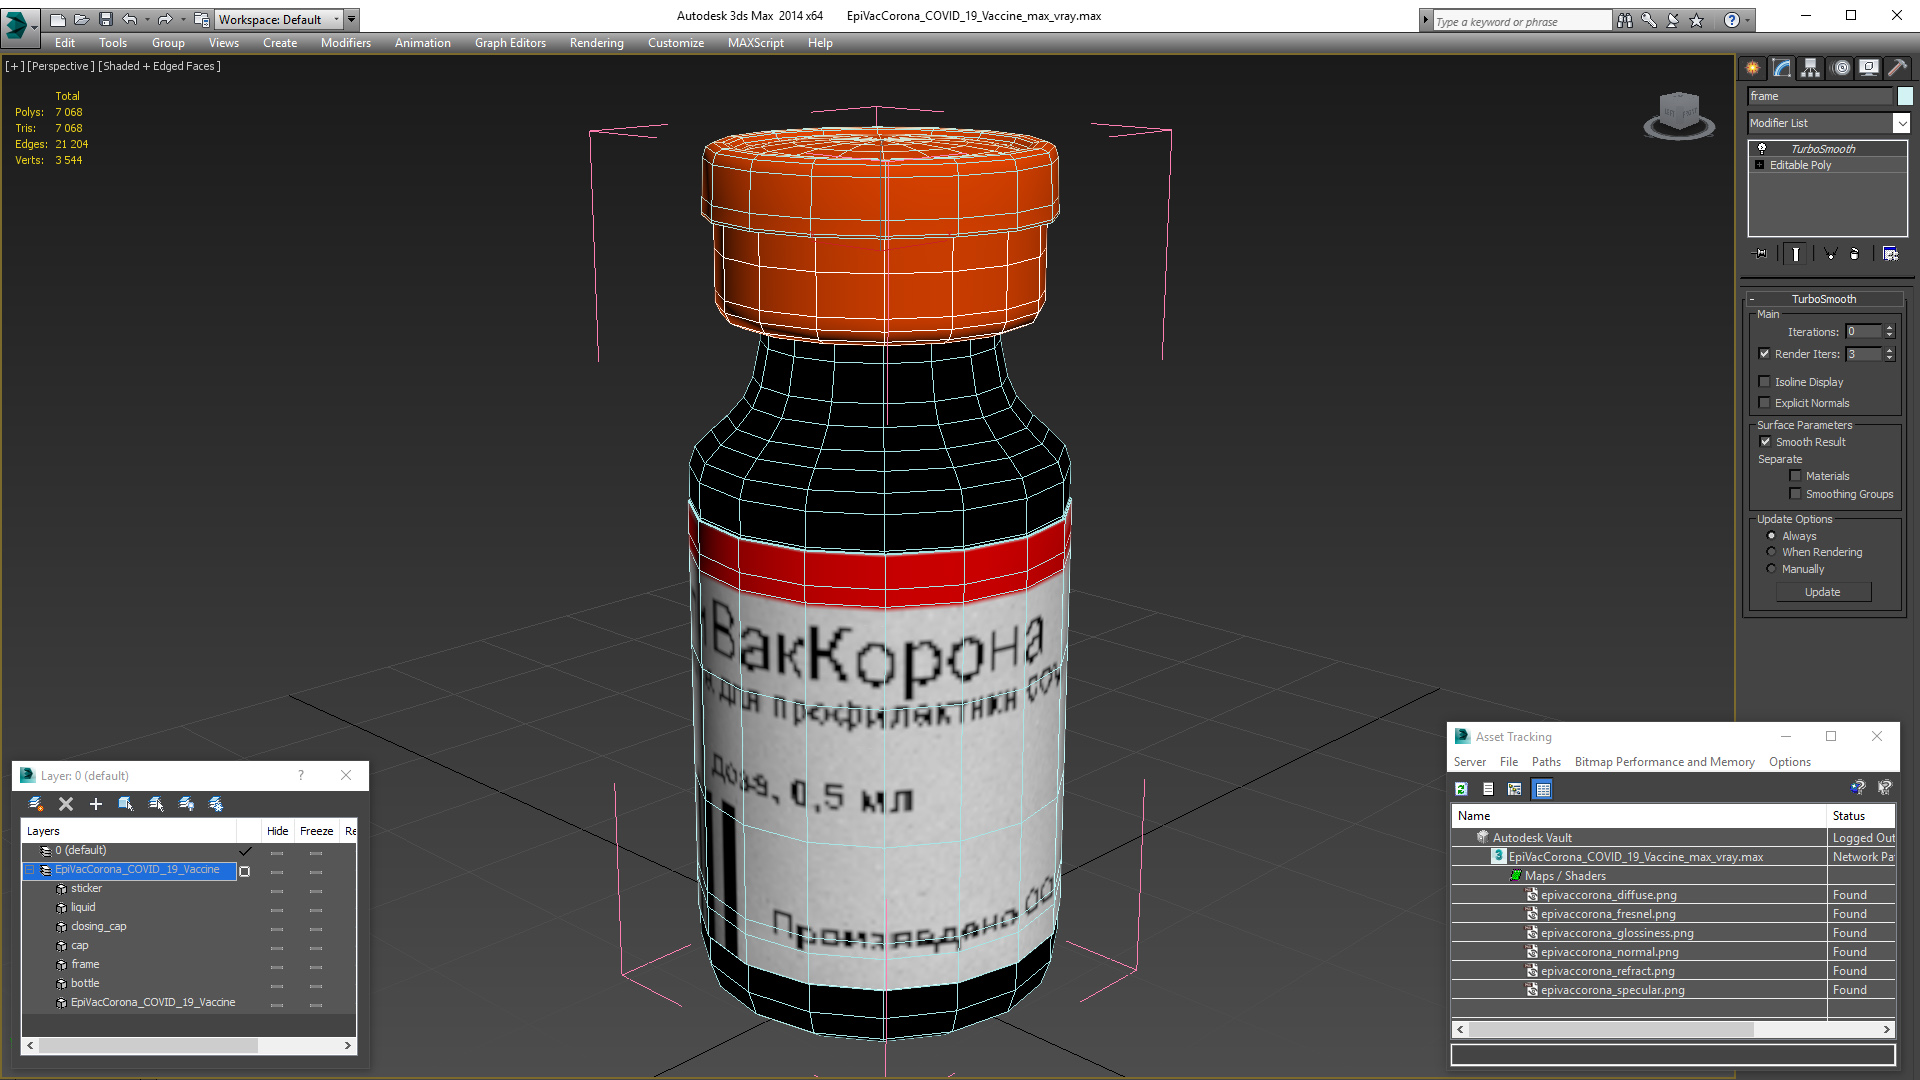Click Delete layer X icon
Viewport: 1920px width, 1080px height.
point(66,804)
